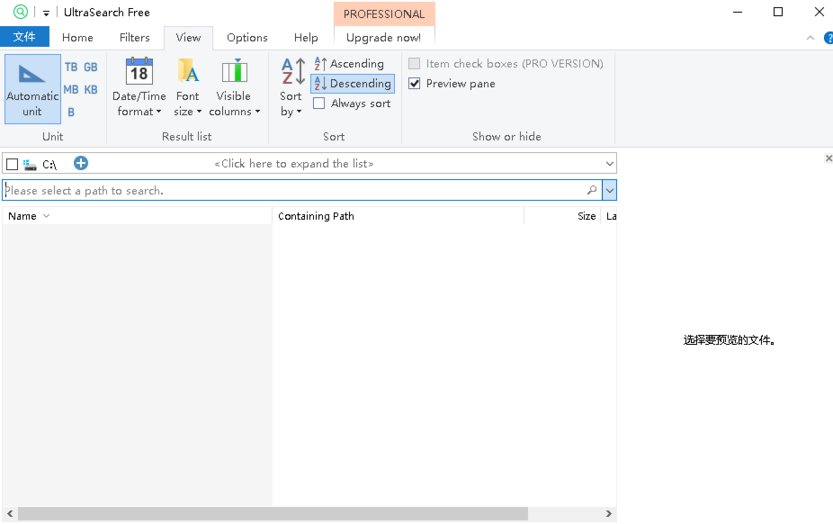Click the Upgrade now! button
The width and height of the screenshot is (833, 524).
[383, 38]
